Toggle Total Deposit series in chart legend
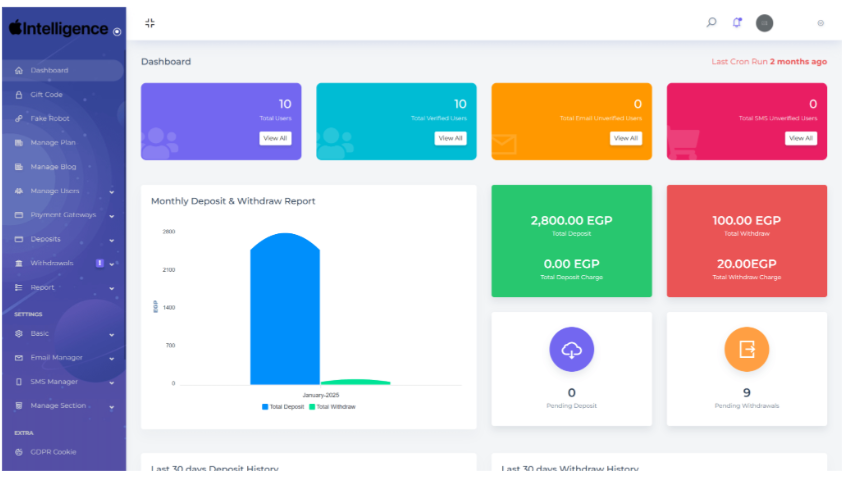 [x=283, y=407]
